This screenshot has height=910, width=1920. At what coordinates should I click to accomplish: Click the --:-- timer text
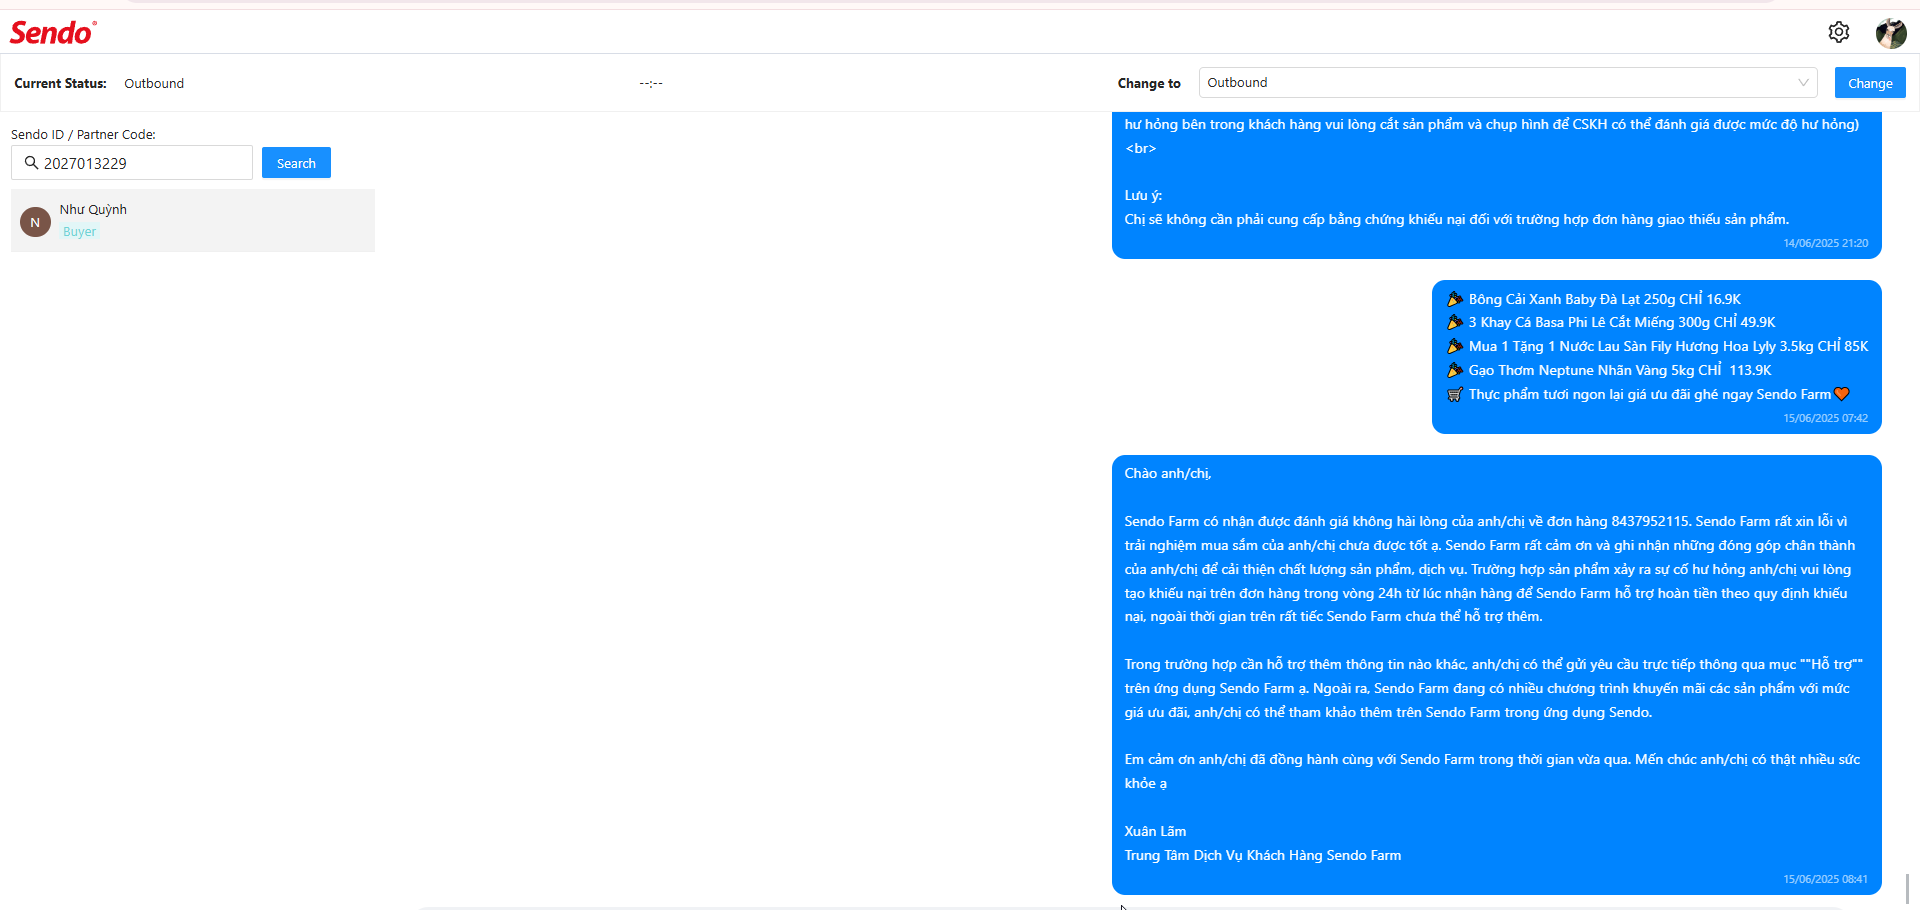tap(651, 84)
